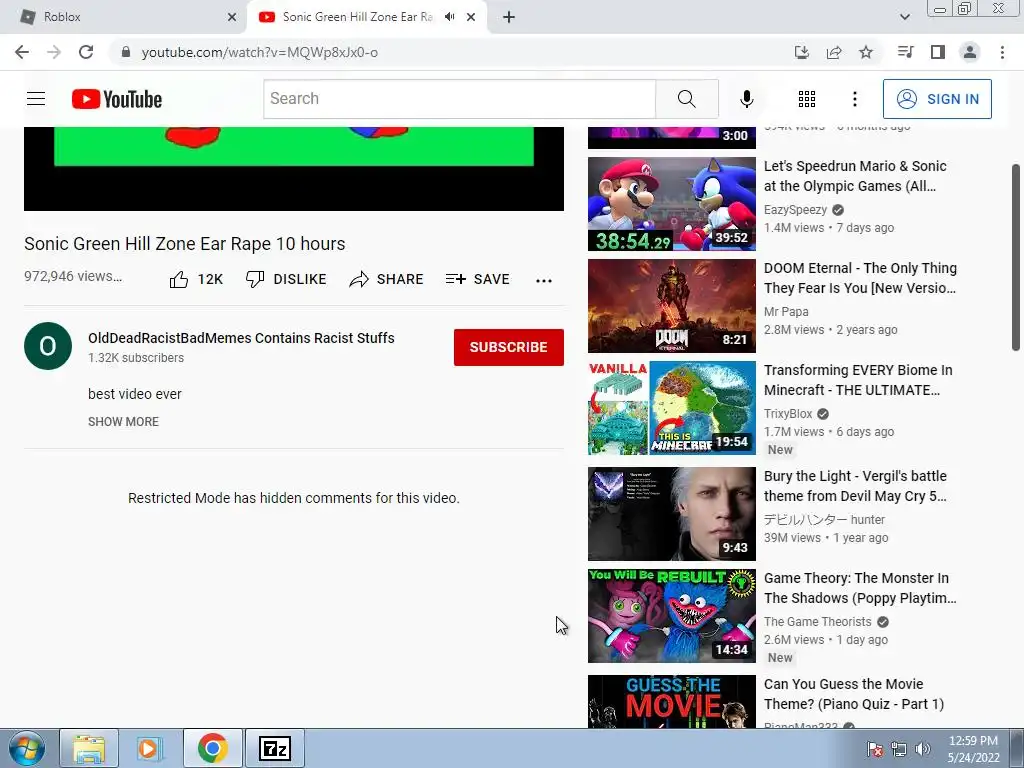Open more actions ellipsis below video title
The width and height of the screenshot is (1024, 768).
(543, 280)
